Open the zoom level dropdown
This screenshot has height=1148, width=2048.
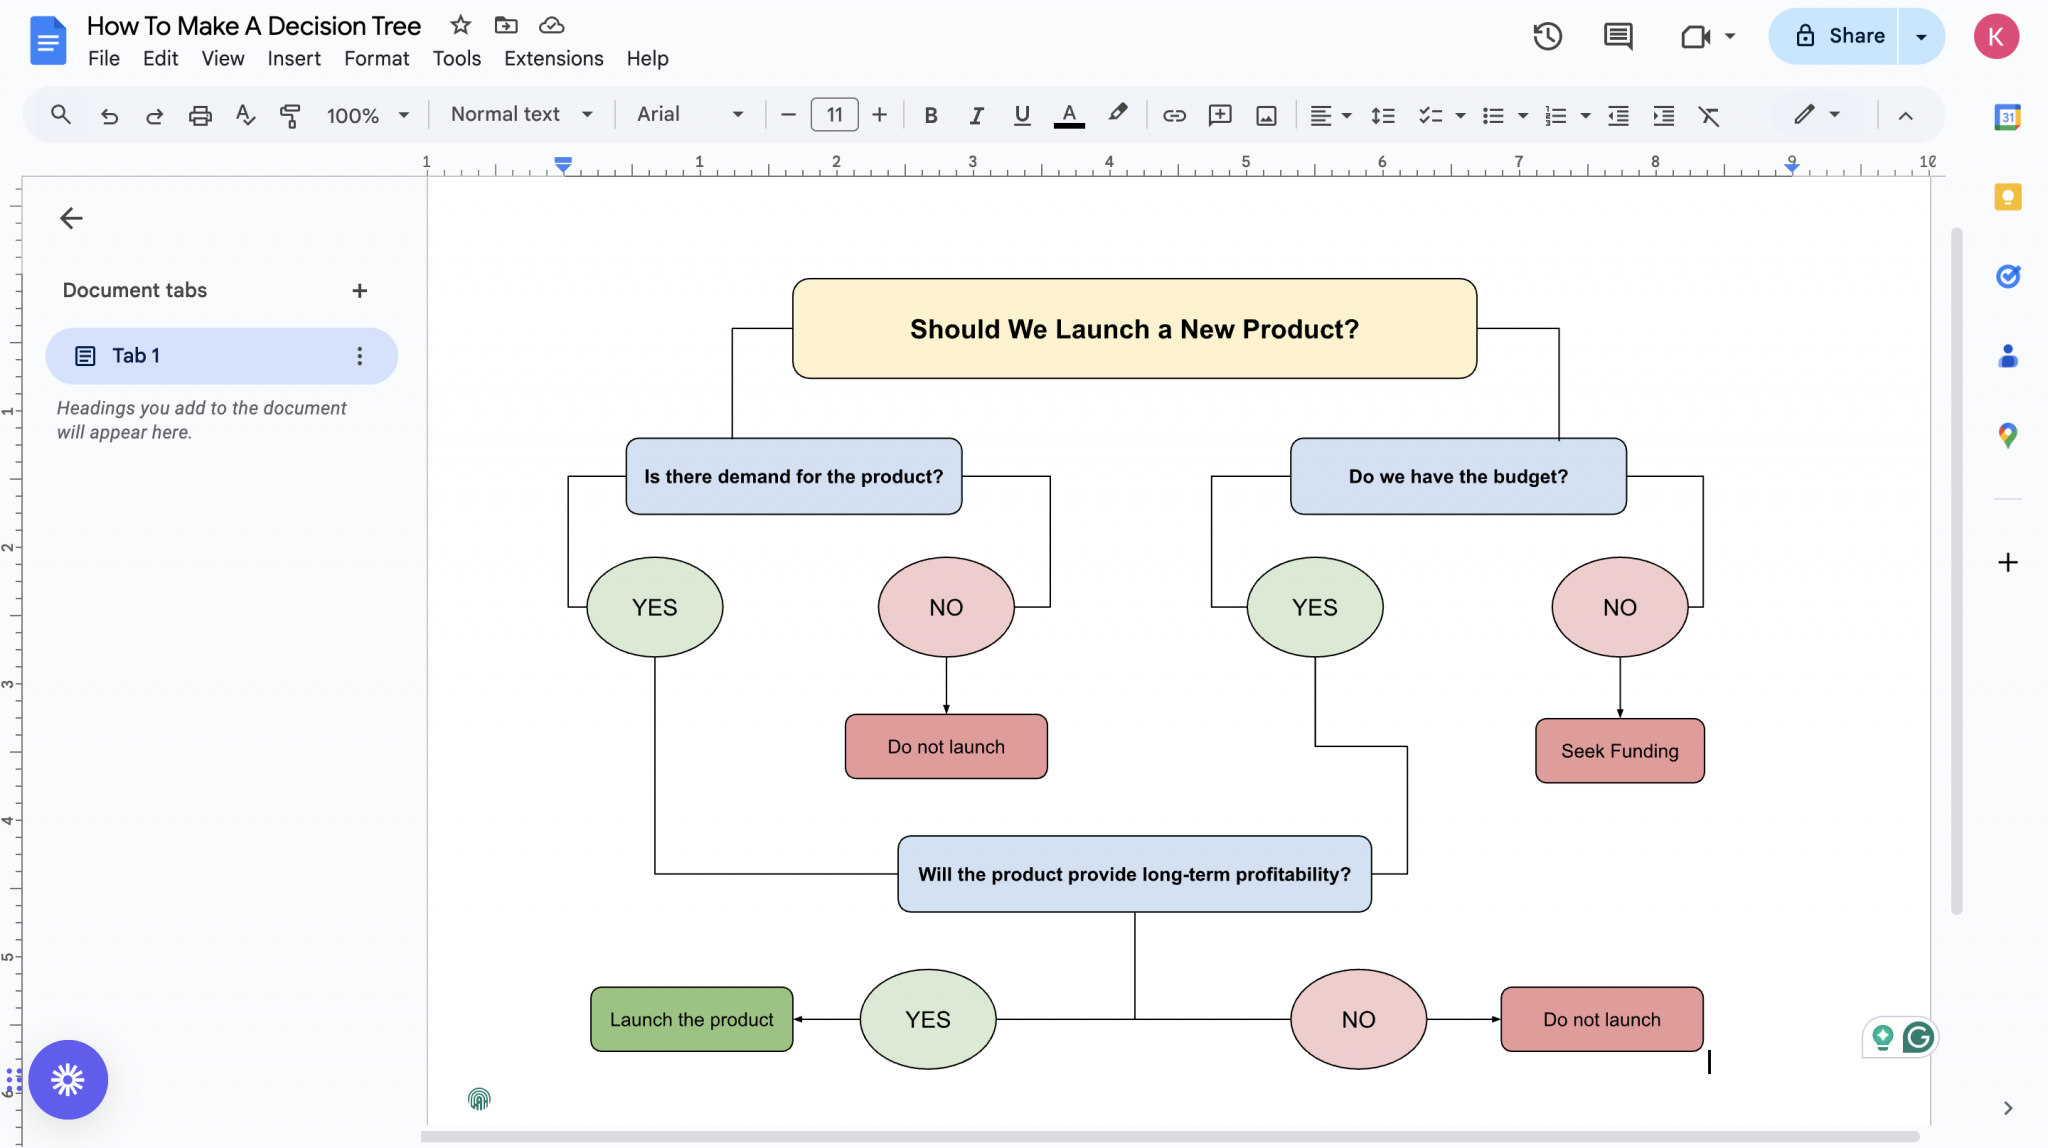[x=367, y=114]
